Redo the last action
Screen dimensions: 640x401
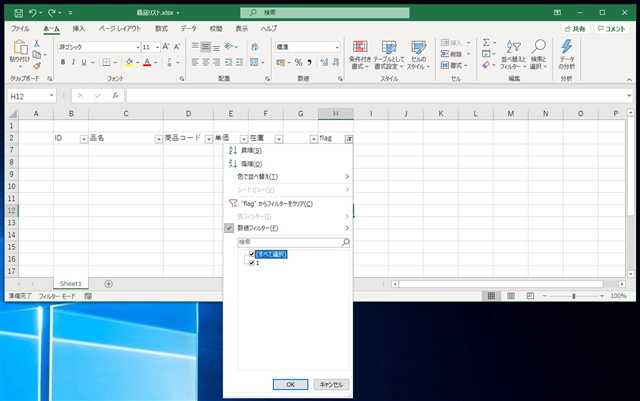pos(51,13)
